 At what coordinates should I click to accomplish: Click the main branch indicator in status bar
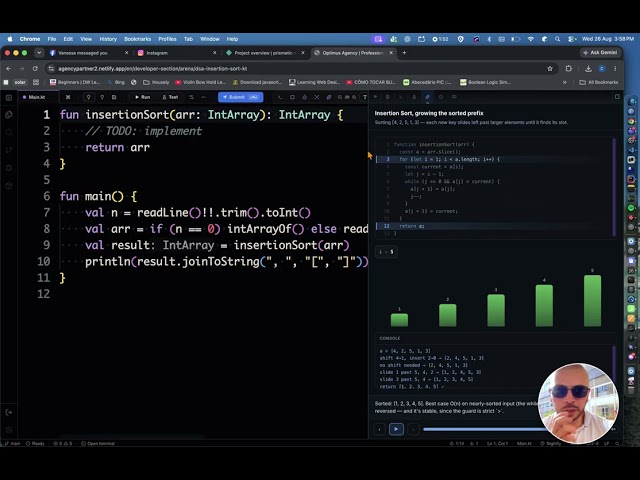click(12, 443)
